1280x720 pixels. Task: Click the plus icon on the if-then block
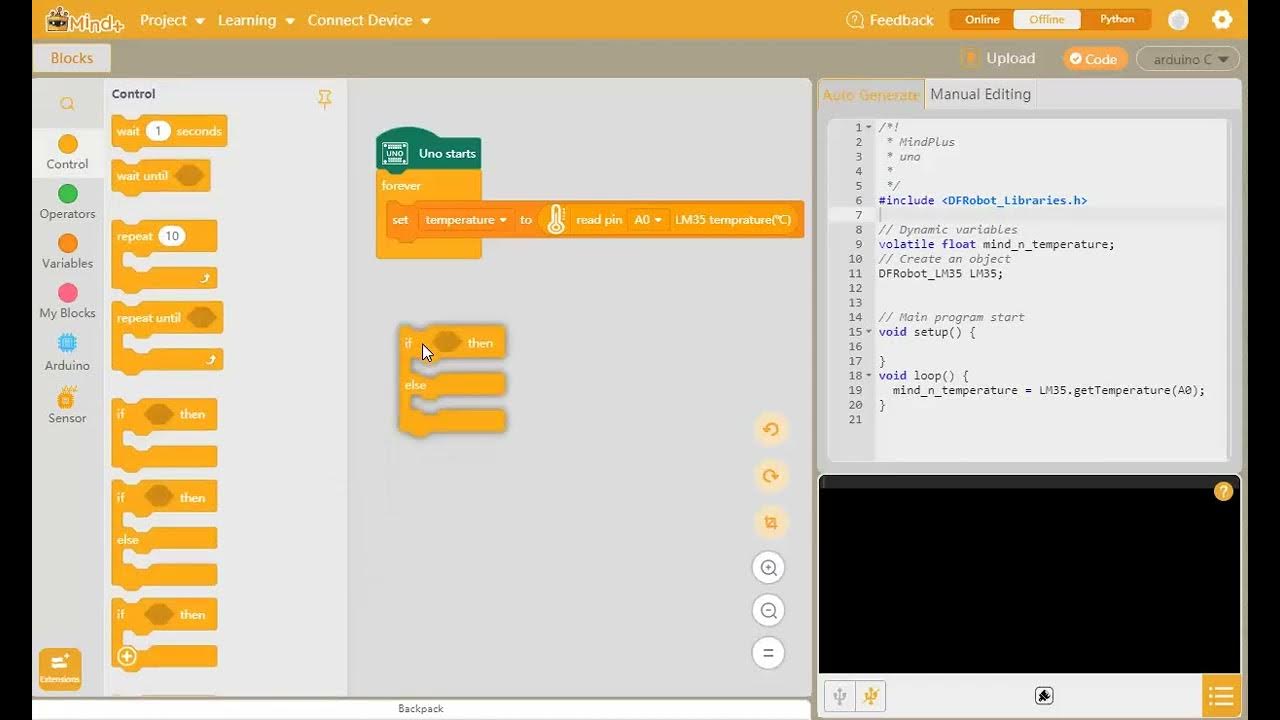pos(127,657)
